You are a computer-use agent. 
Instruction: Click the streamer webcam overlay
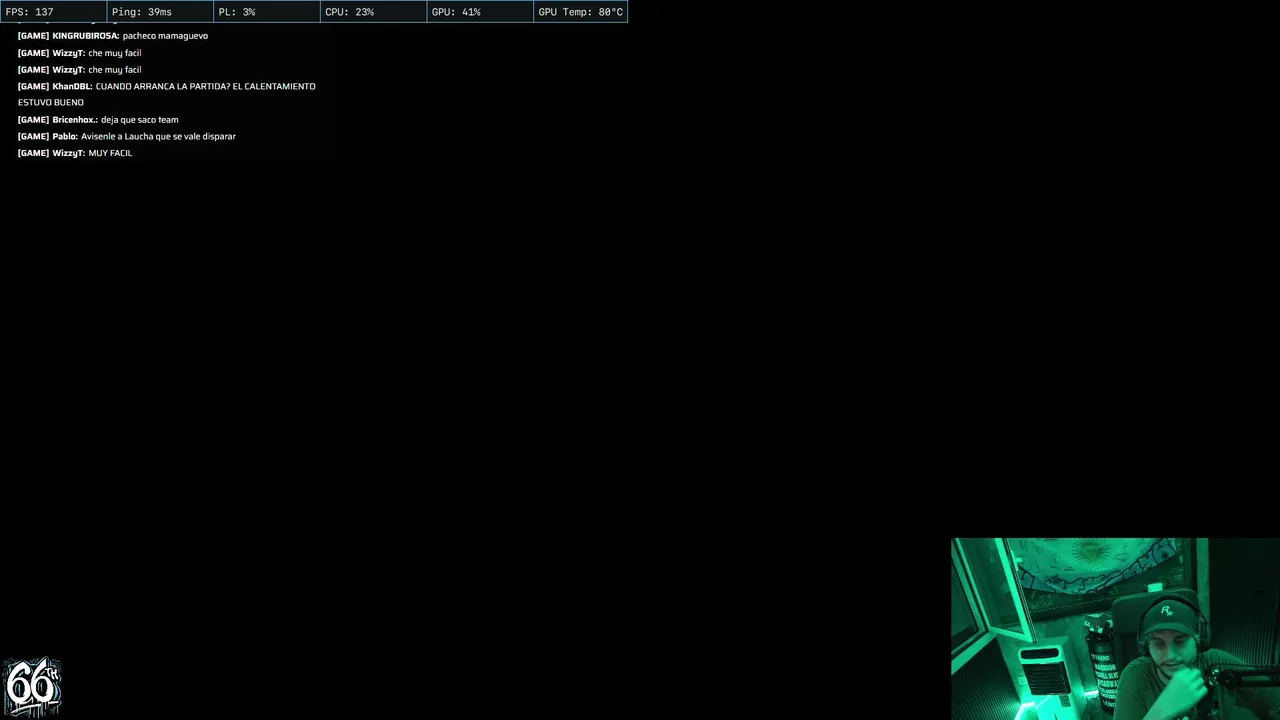pos(1115,629)
